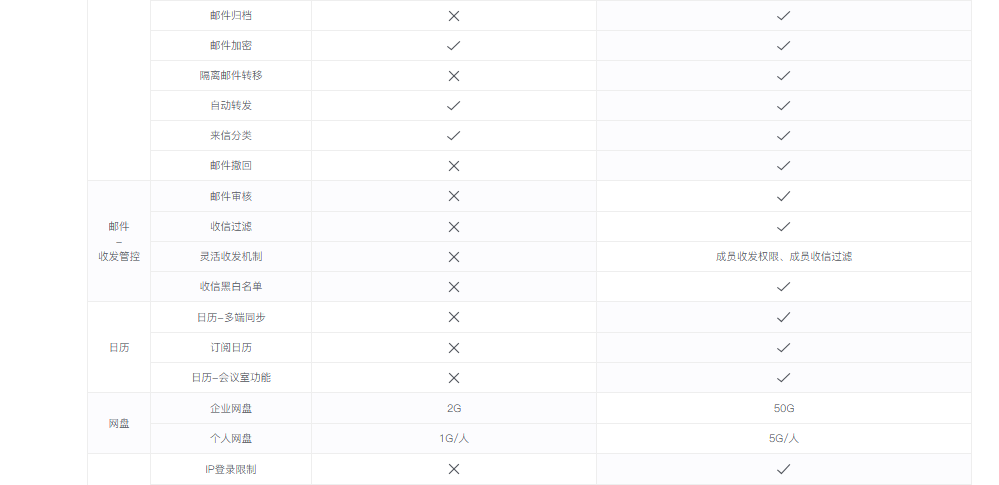This screenshot has height=485, width=999.
Task: Click the cross icon in the 收信黑白名单 row
Action: (x=454, y=287)
